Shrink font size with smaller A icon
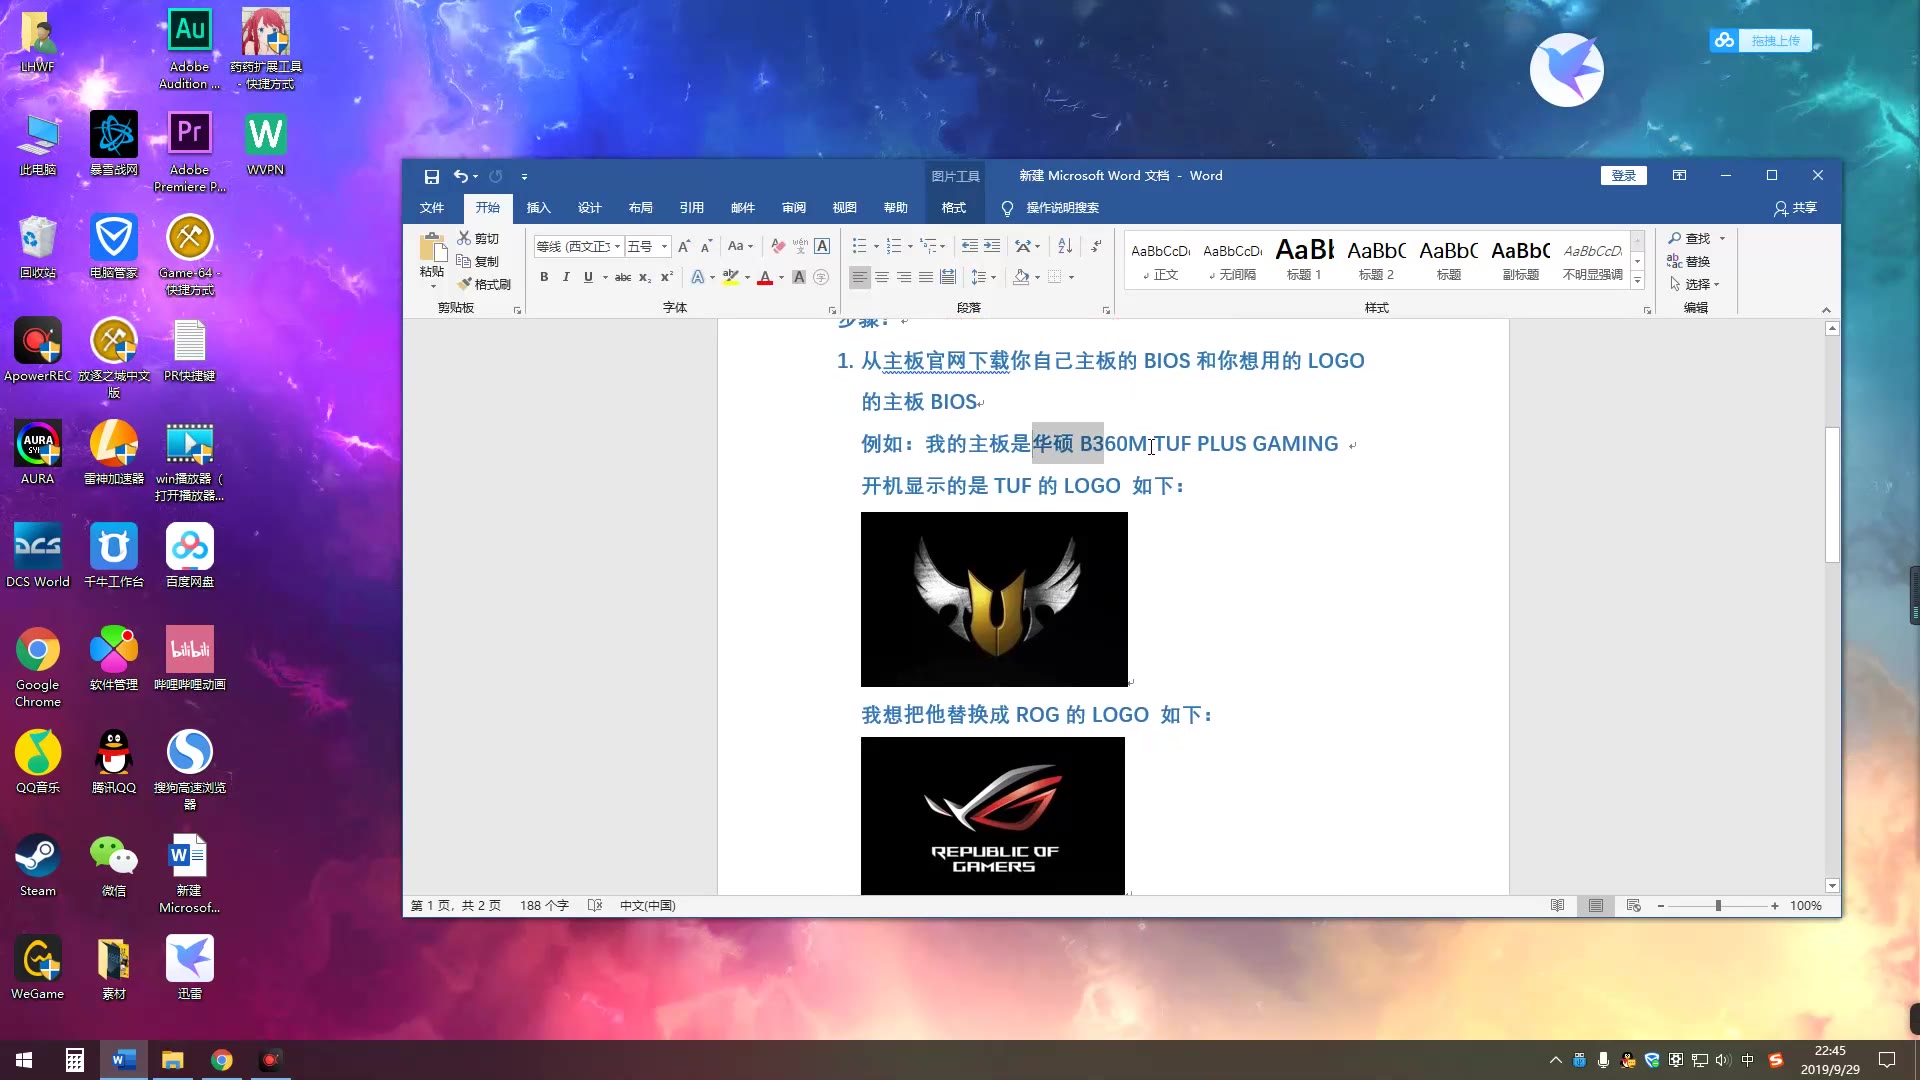Image resolution: width=1920 pixels, height=1080 pixels. (706, 246)
